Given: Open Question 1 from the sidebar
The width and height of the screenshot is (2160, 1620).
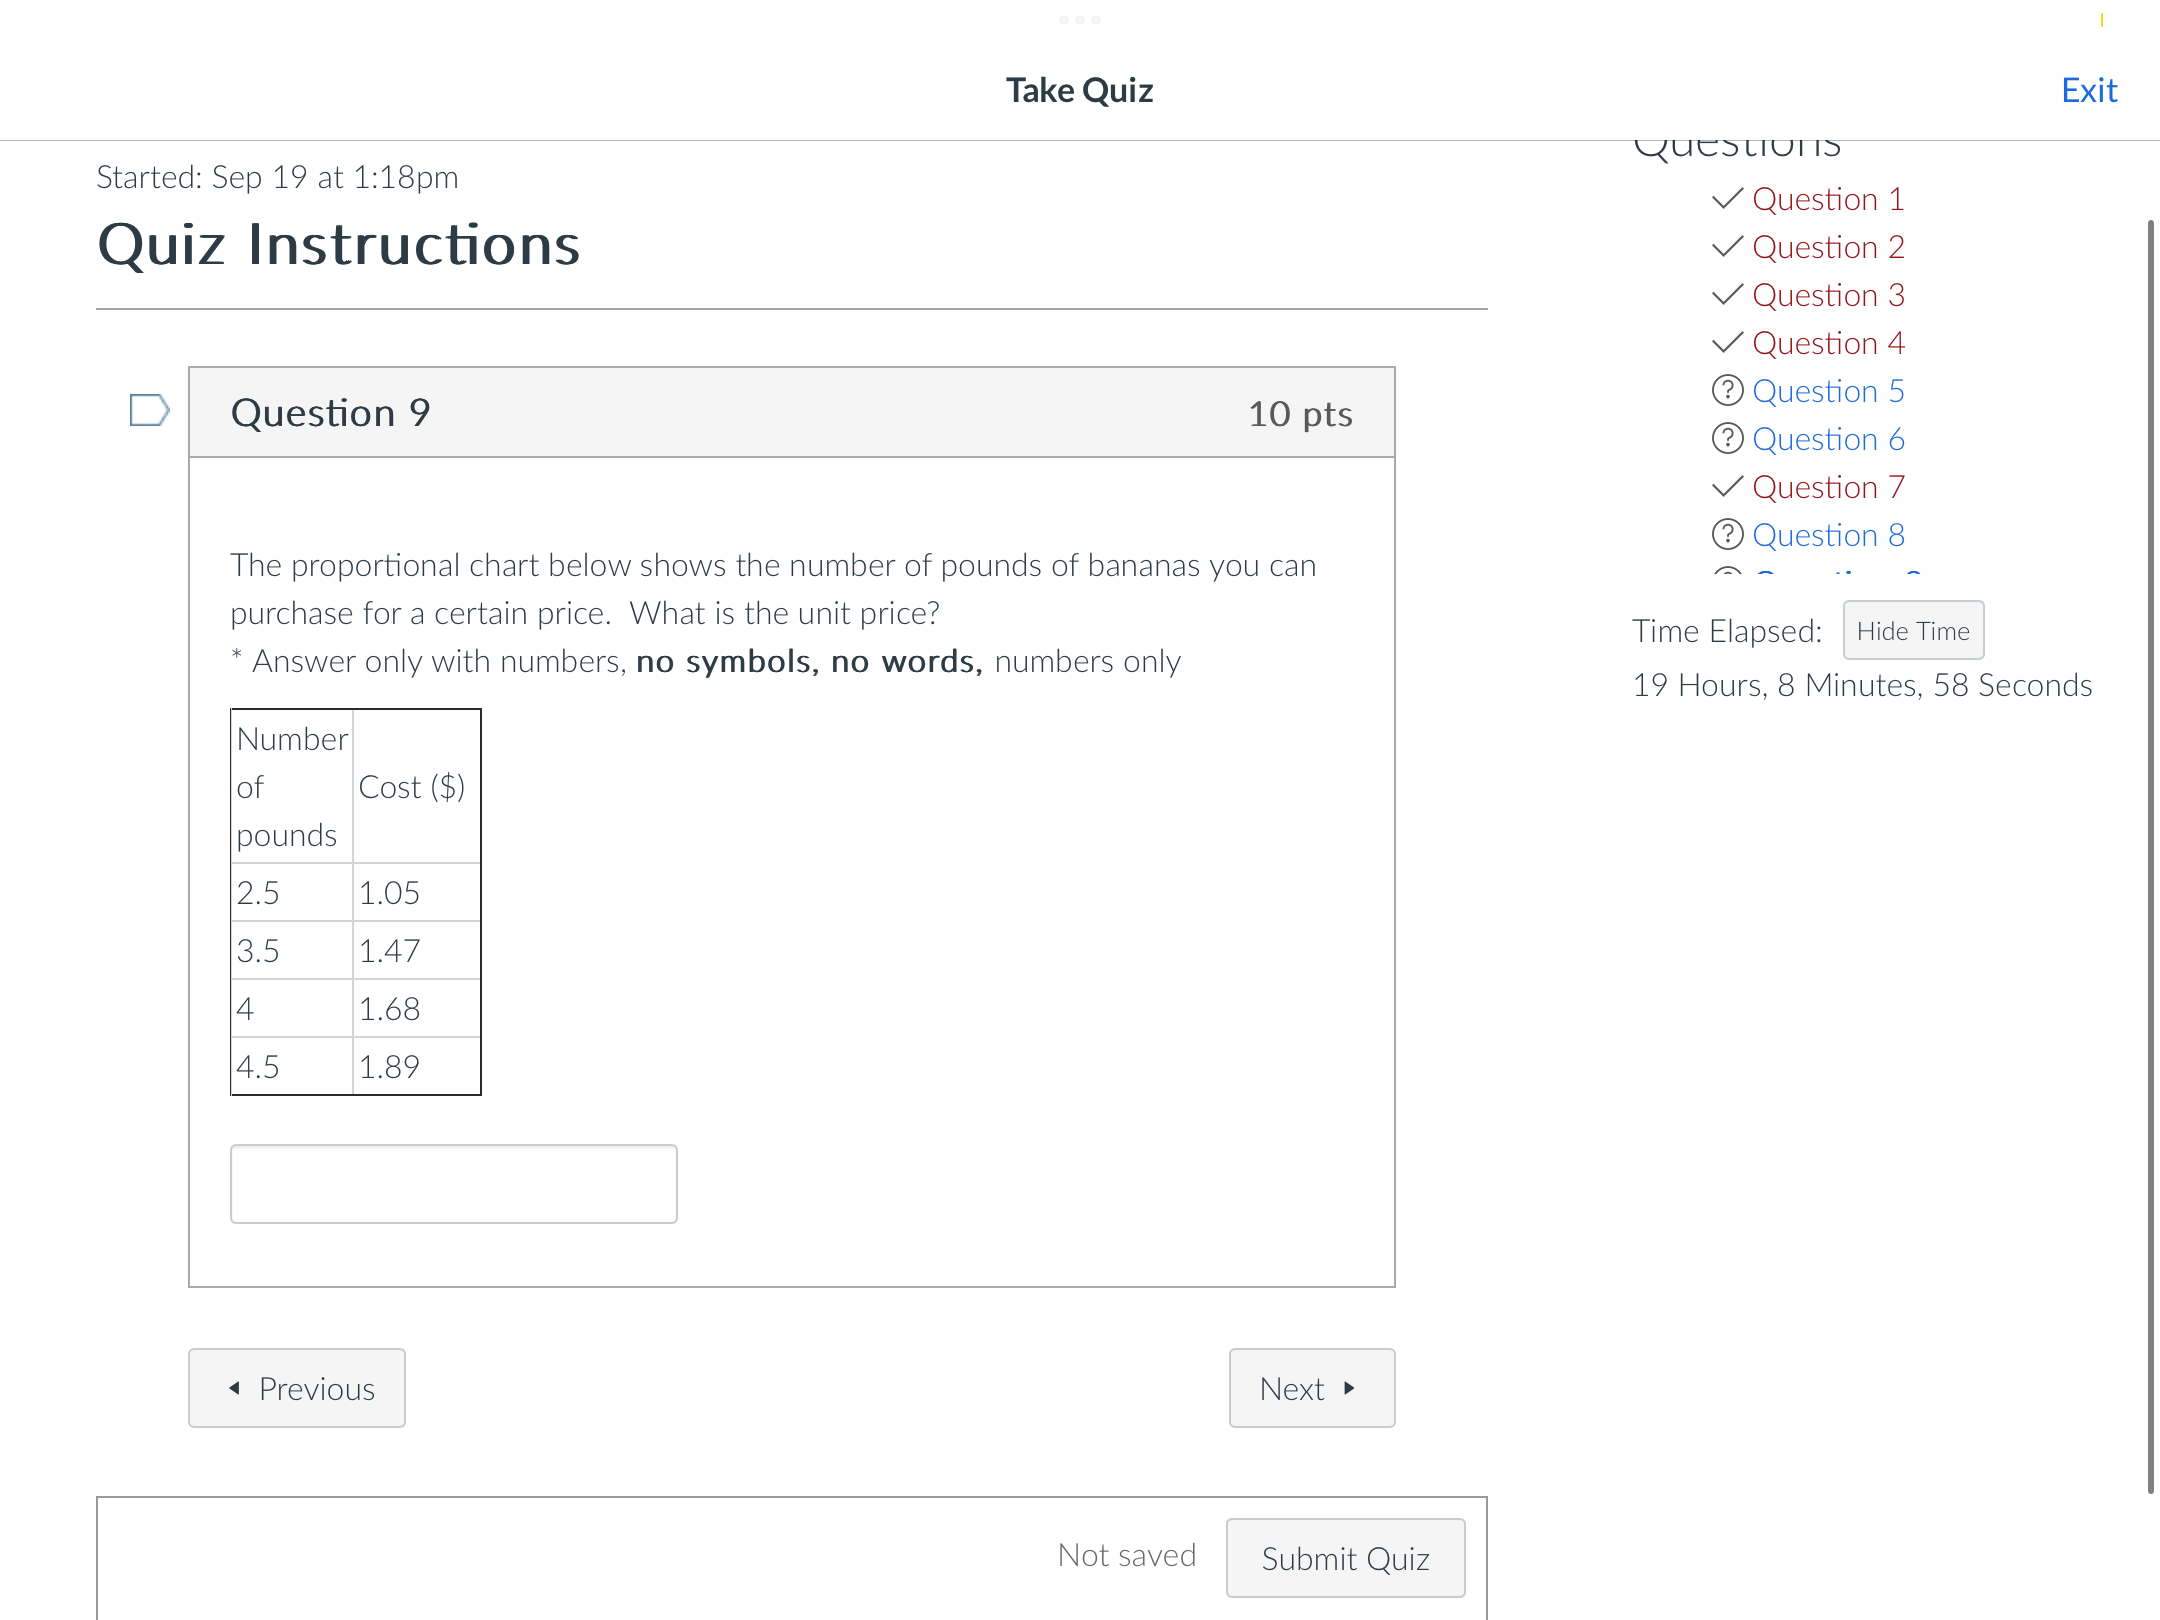Looking at the screenshot, I should pyautogui.click(x=1828, y=199).
